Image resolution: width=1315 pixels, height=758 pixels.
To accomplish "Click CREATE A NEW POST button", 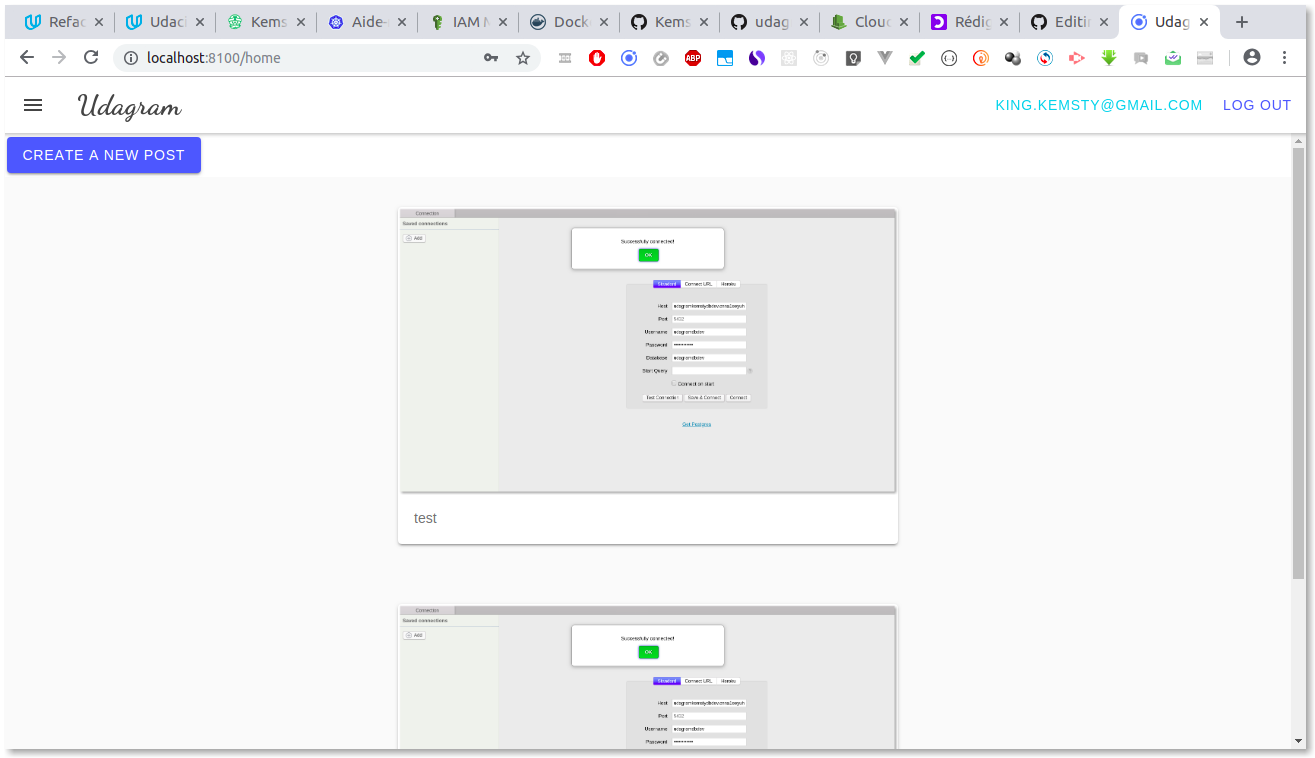I will pyautogui.click(x=104, y=155).
